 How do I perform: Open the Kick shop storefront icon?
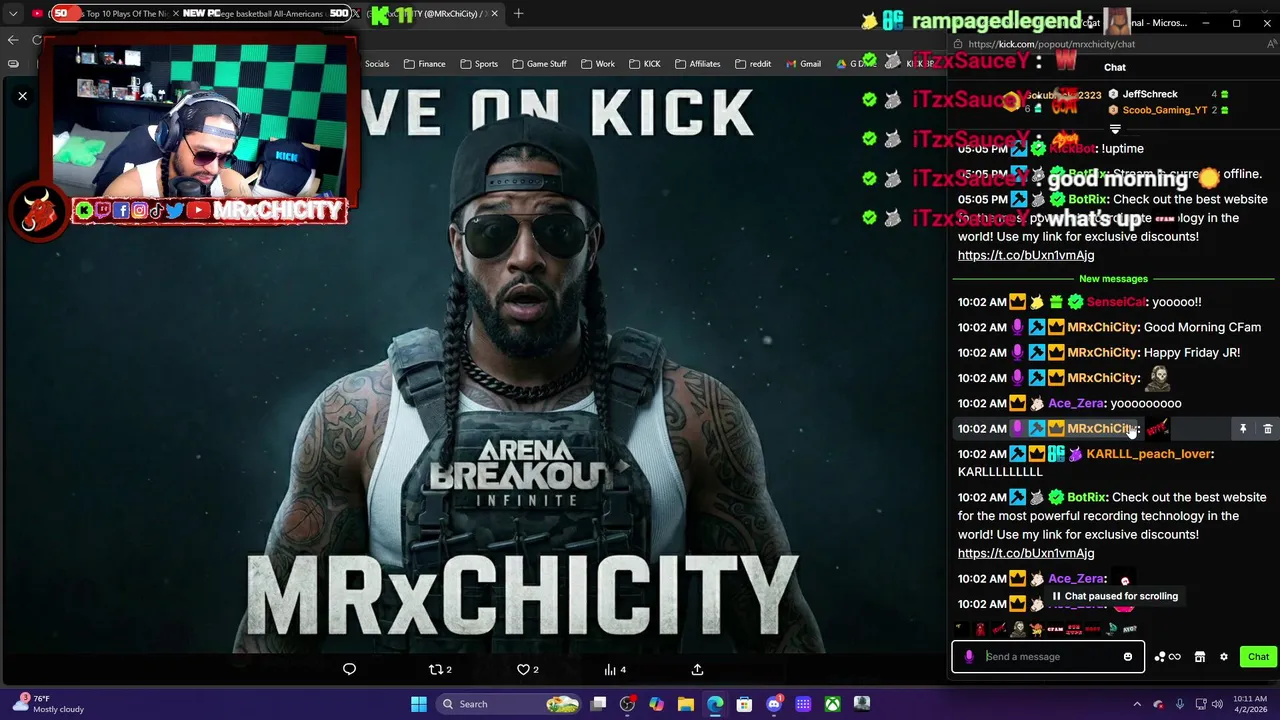pos(1200,657)
